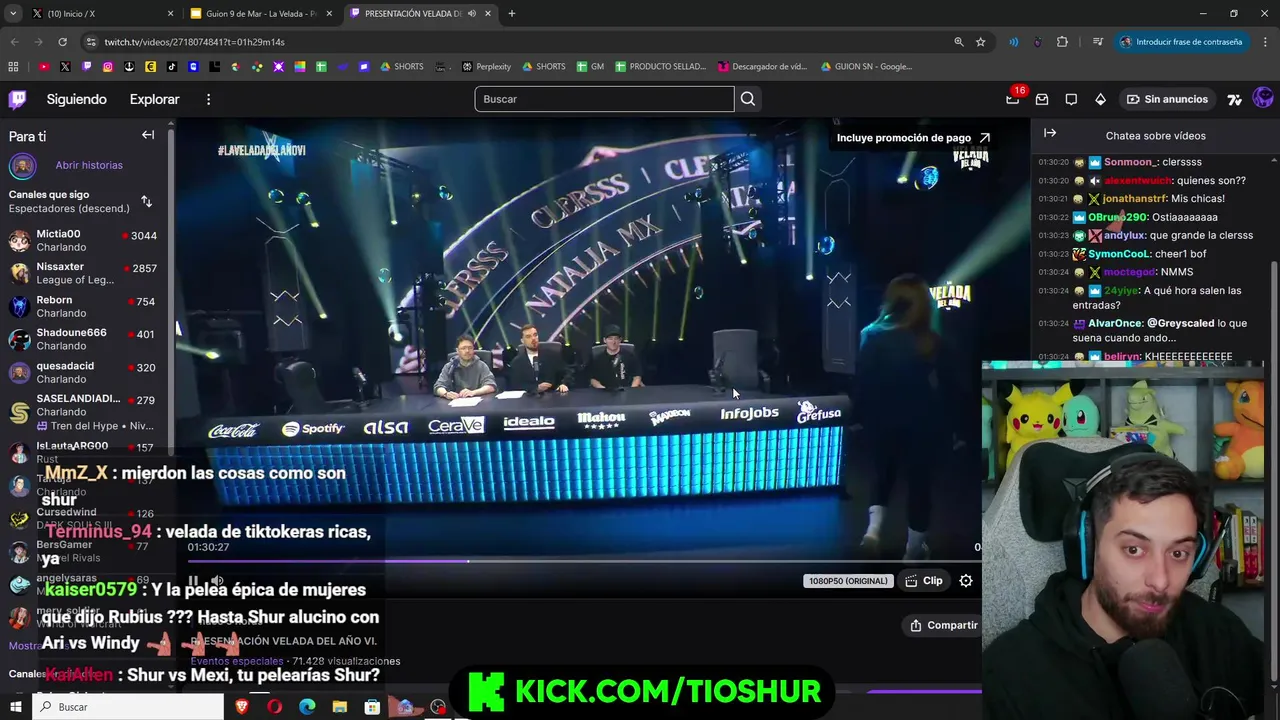Viewport: 1280px width, 720px height.
Task: Bookmark this page with star icon
Action: (x=981, y=42)
